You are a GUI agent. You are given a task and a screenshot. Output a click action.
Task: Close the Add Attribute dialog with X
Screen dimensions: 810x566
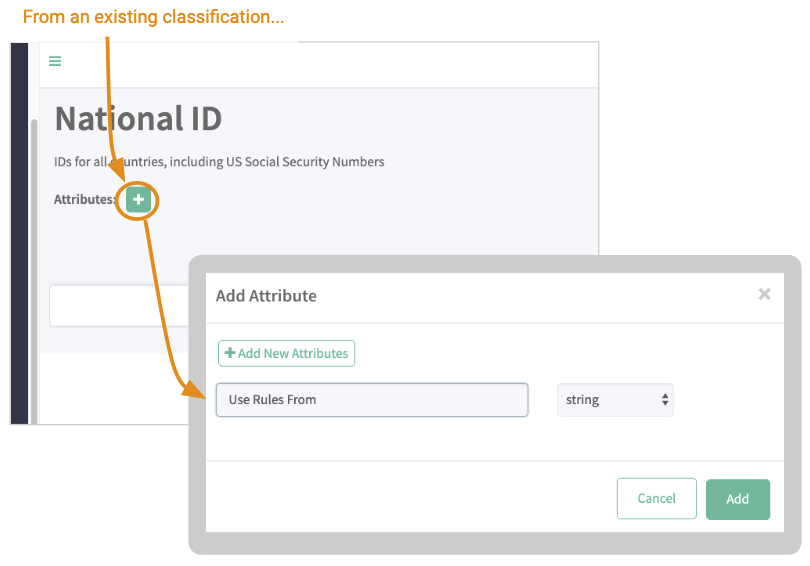click(x=764, y=294)
